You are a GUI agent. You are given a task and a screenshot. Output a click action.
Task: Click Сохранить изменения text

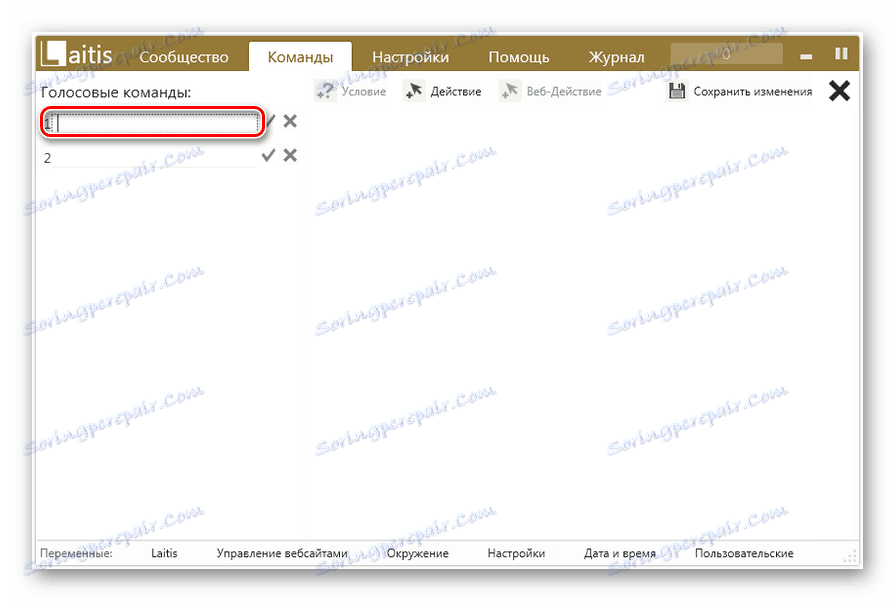tap(752, 91)
